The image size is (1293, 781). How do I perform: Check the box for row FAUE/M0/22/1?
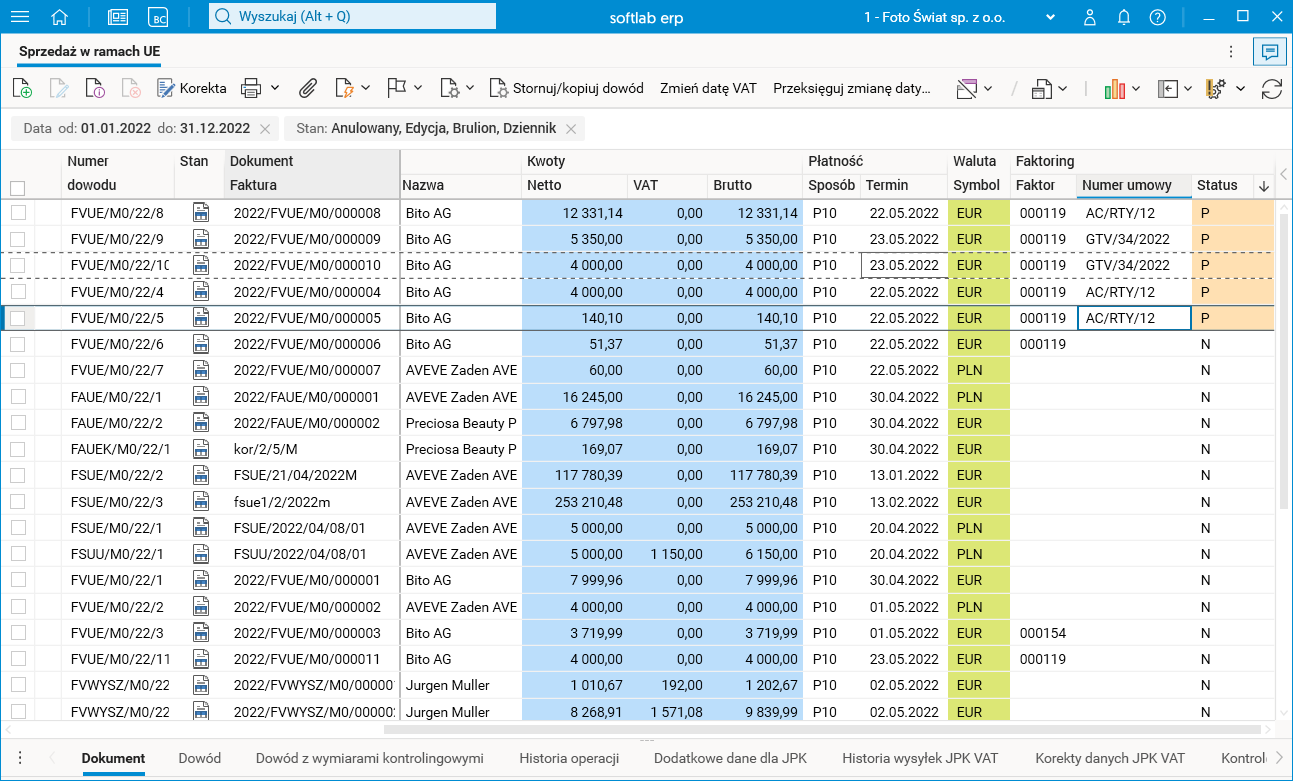[x=18, y=397]
